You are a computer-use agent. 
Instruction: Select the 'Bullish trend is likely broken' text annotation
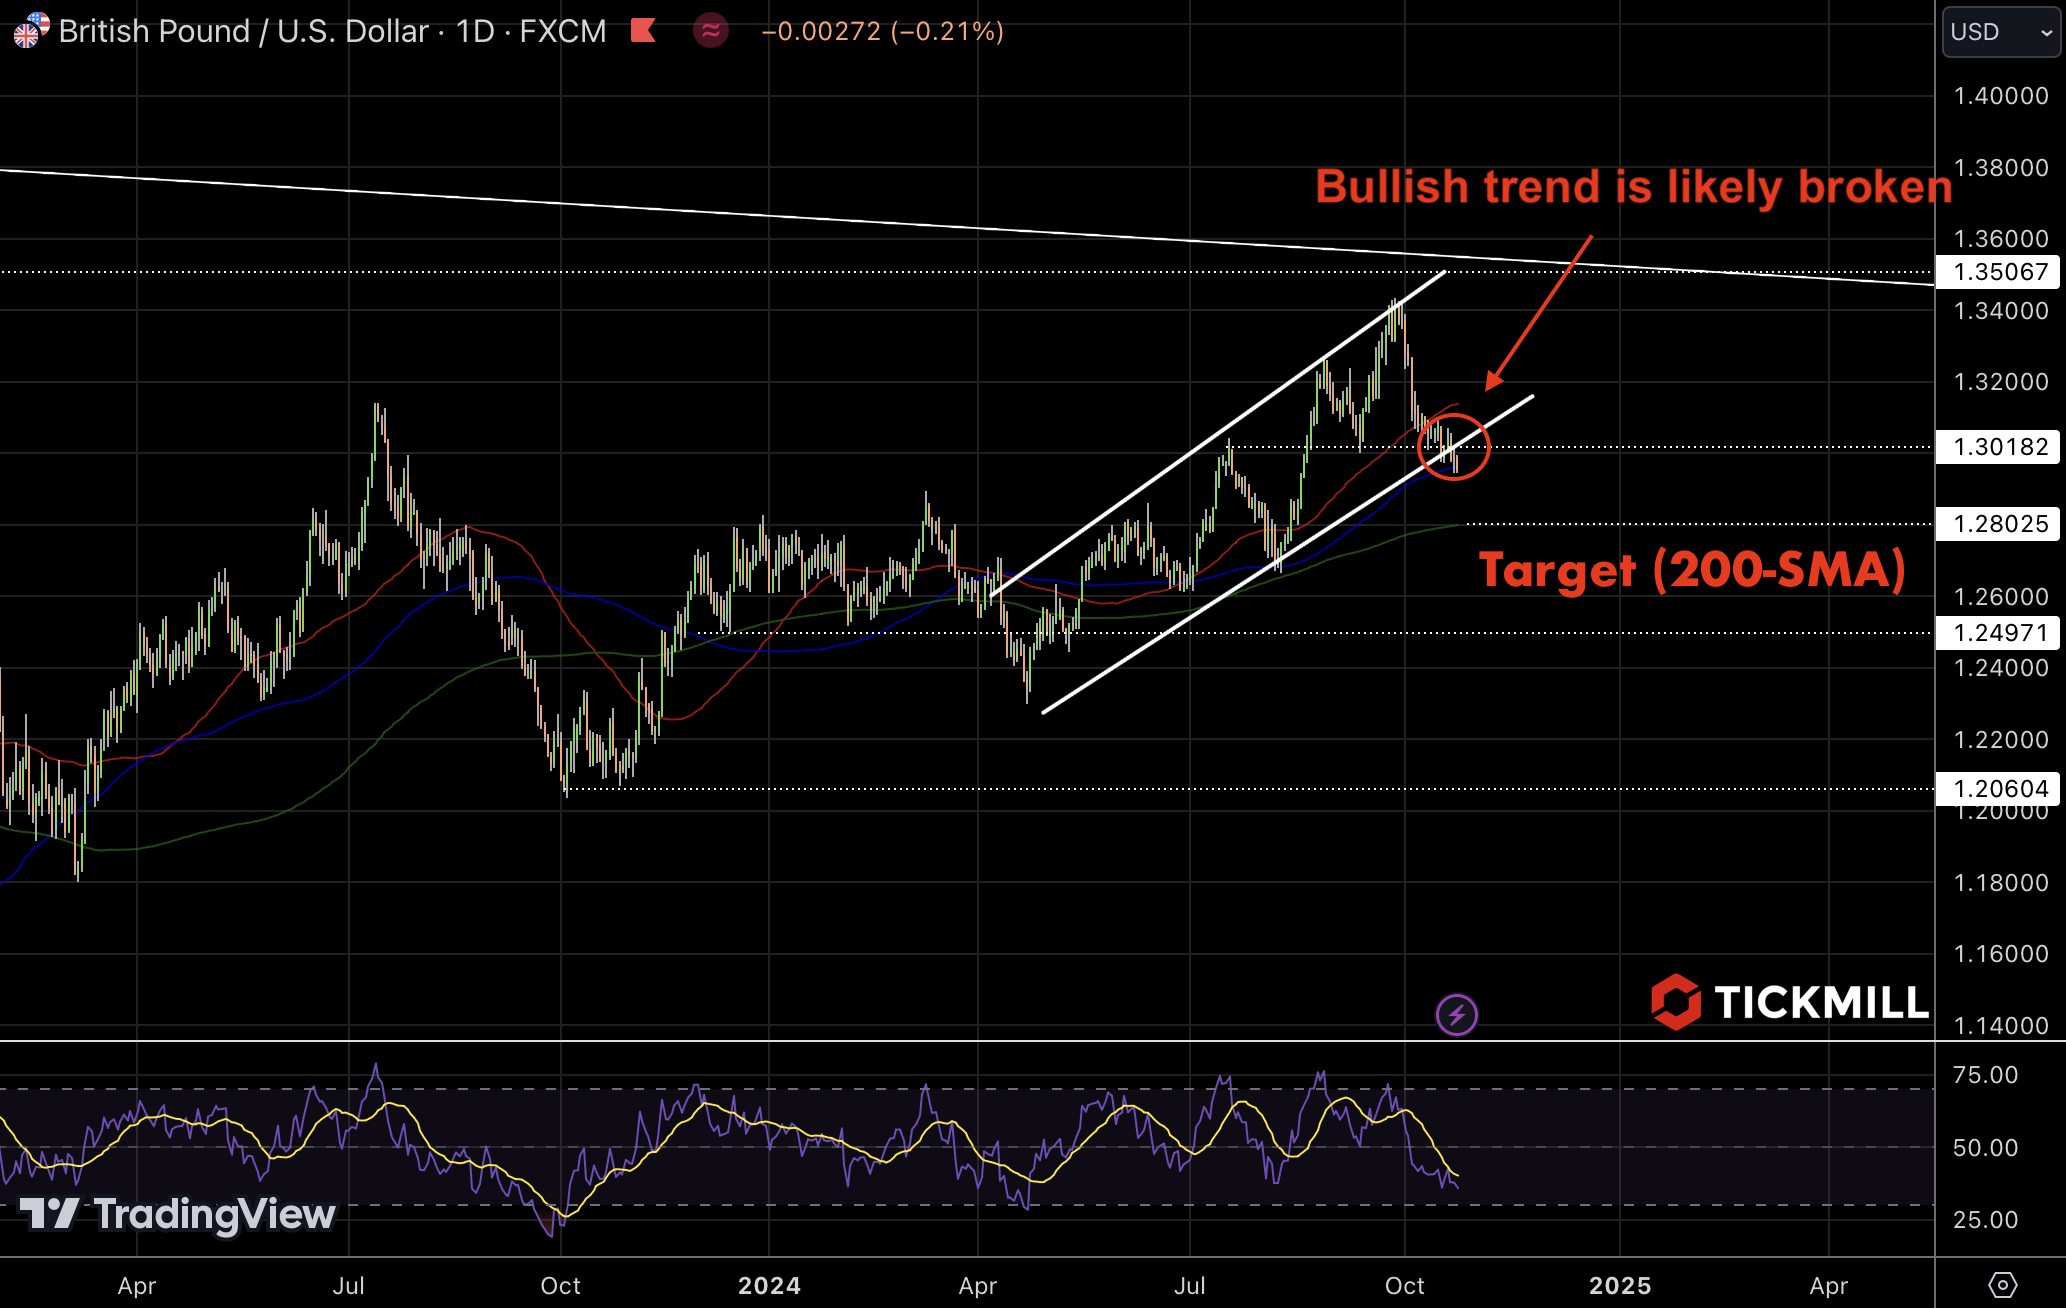tap(1633, 187)
